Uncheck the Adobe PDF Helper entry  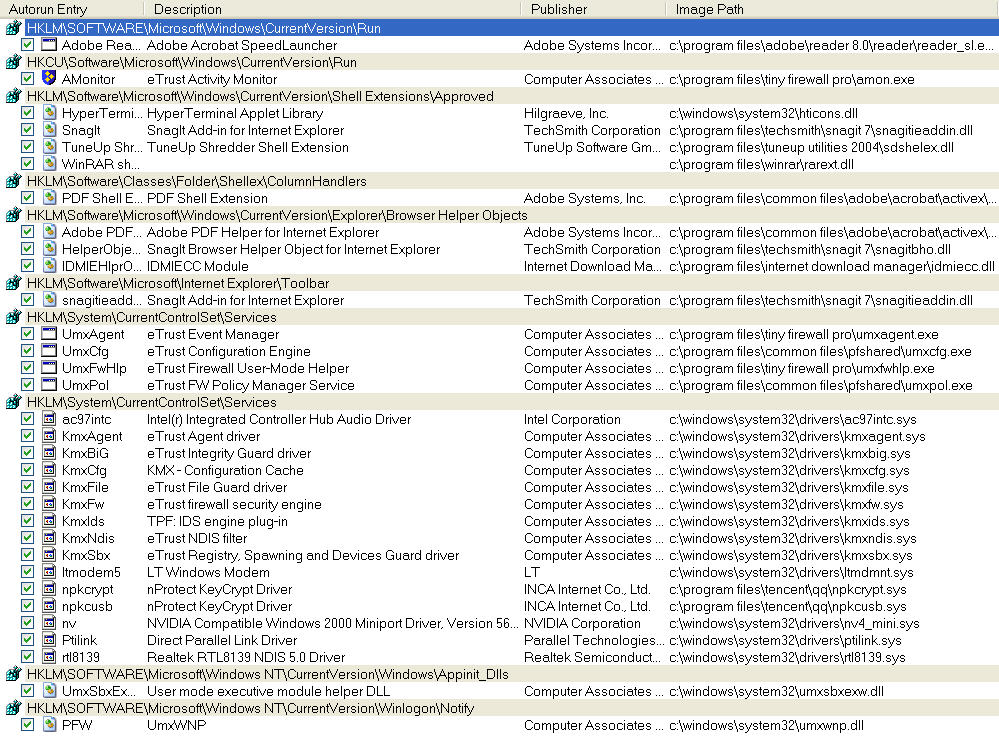pos(27,231)
